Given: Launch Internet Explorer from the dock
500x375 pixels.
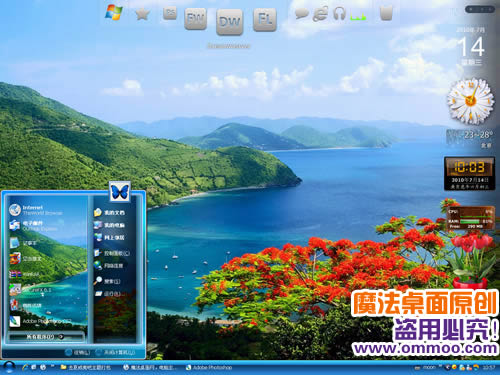Looking at the screenshot, I should [x=320, y=14].
